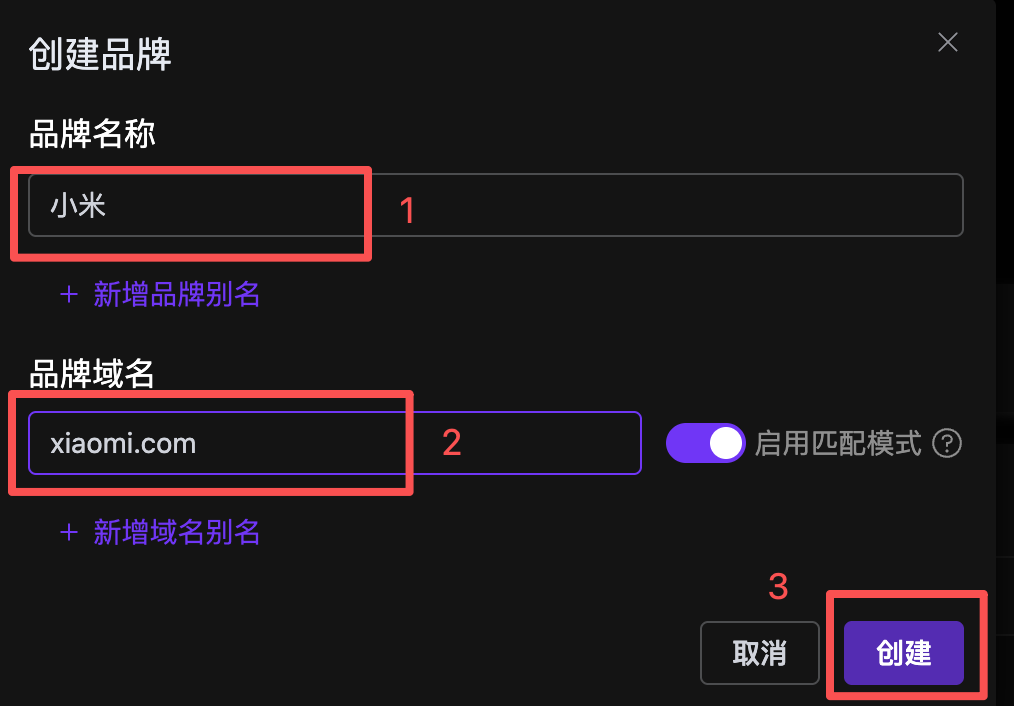Click the plus icon beside 新增域名别名
The width and height of the screenshot is (1014, 706).
pos(69,532)
